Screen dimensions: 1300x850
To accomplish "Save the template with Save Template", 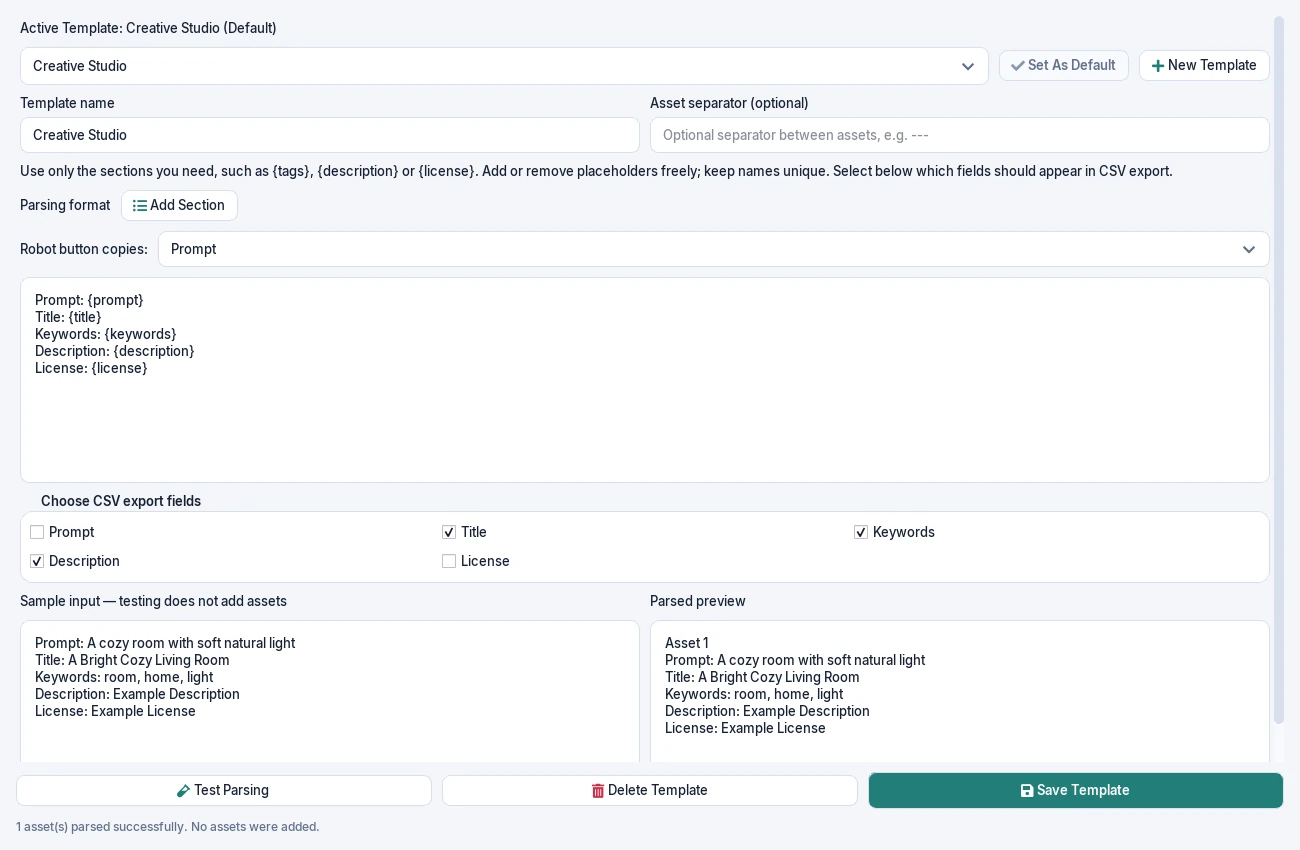I will coord(1076,790).
